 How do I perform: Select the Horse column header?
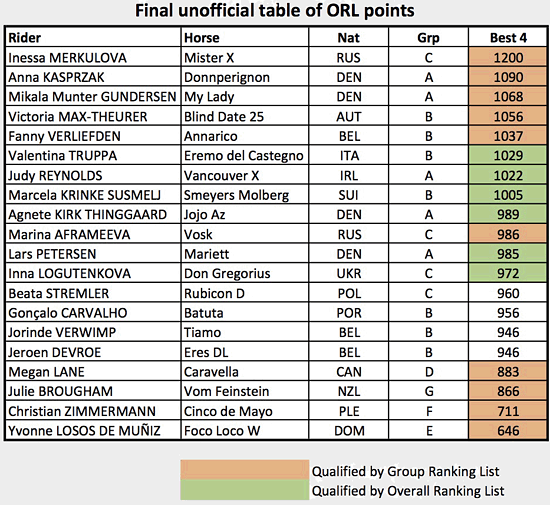click(244, 37)
